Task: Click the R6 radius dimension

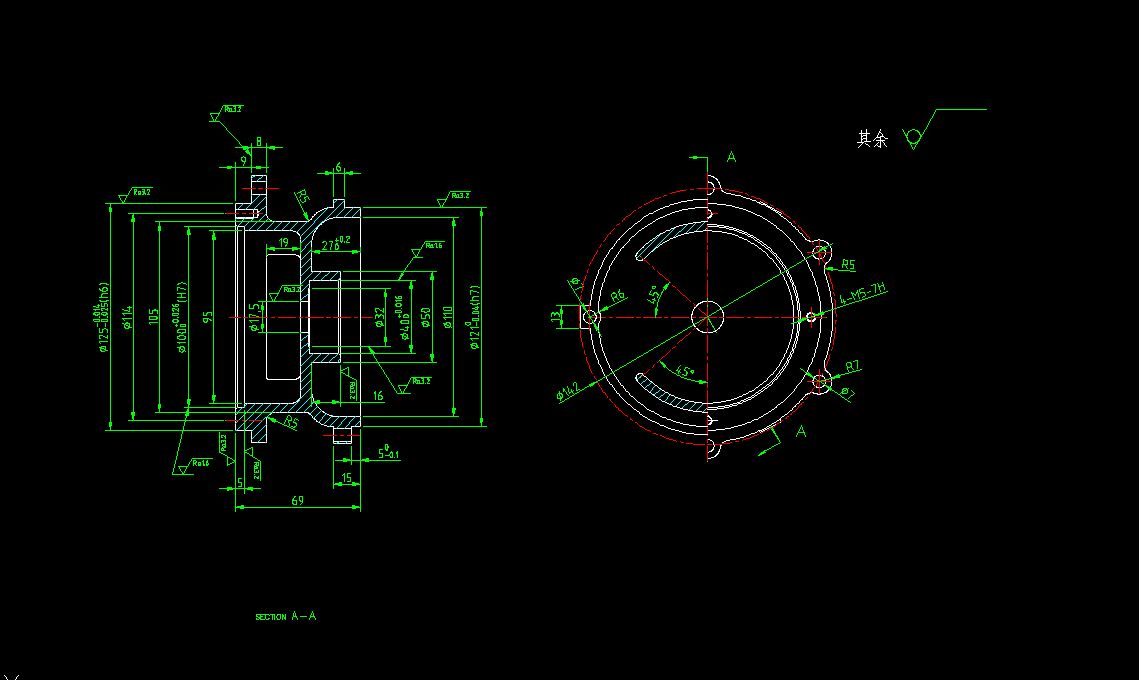Action: pyautogui.click(x=617, y=295)
